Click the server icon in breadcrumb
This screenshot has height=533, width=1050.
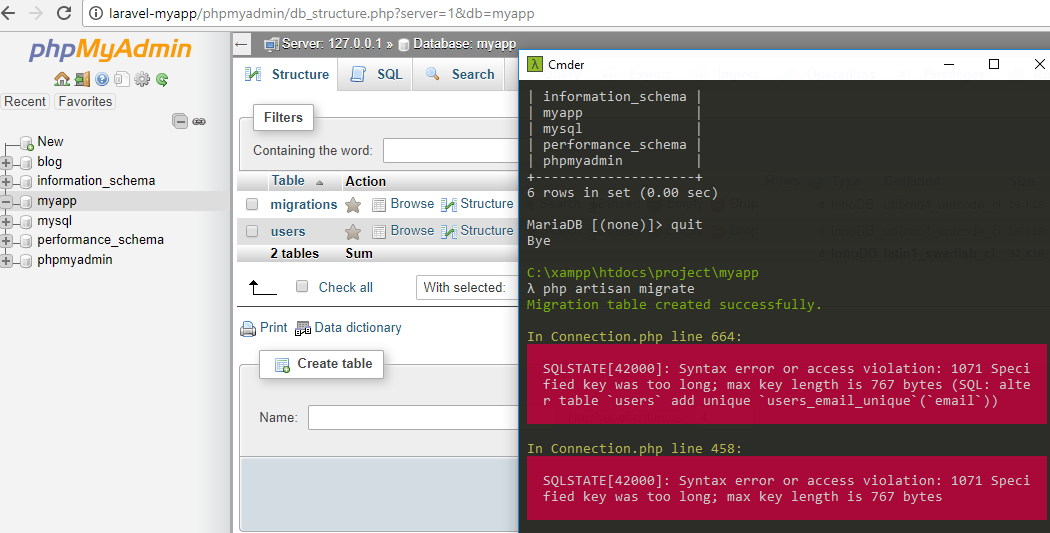(x=271, y=44)
